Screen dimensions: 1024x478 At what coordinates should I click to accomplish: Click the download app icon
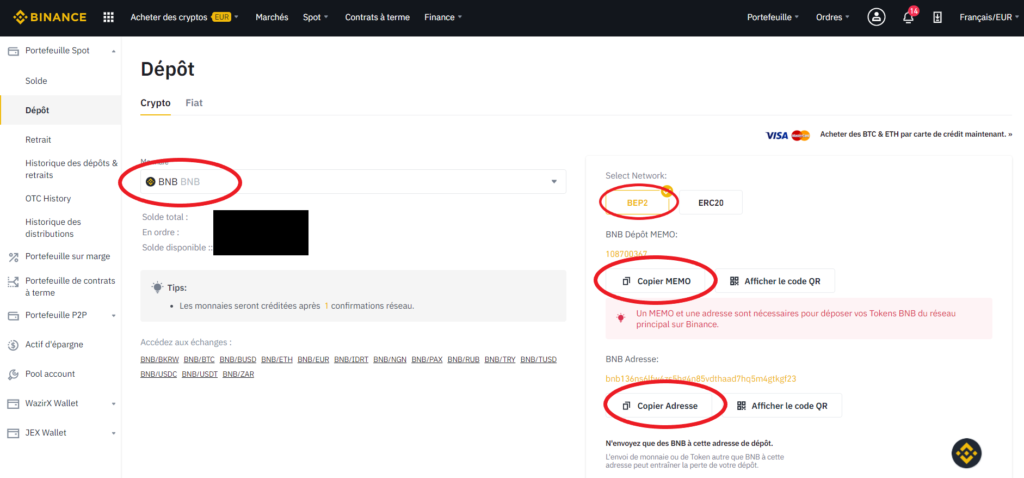(938, 18)
